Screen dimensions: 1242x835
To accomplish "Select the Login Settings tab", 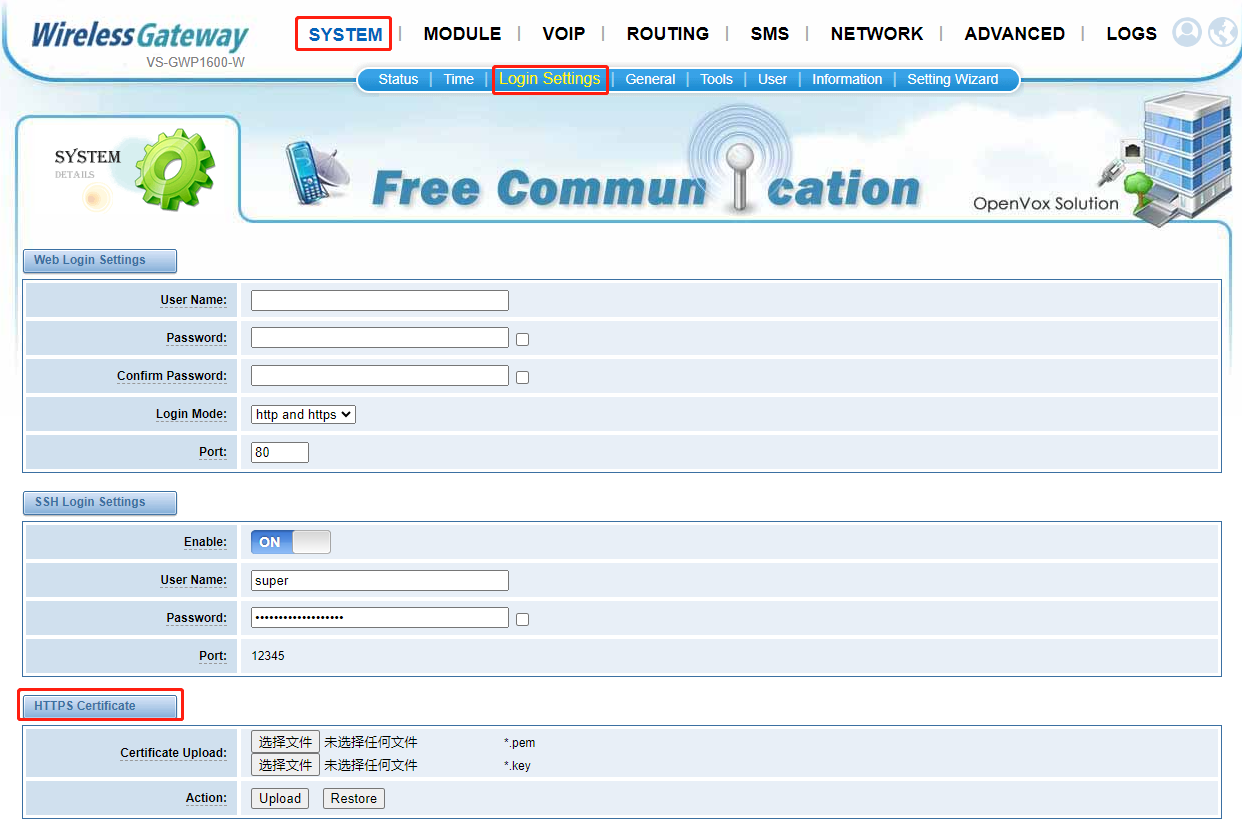I will (550, 78).
